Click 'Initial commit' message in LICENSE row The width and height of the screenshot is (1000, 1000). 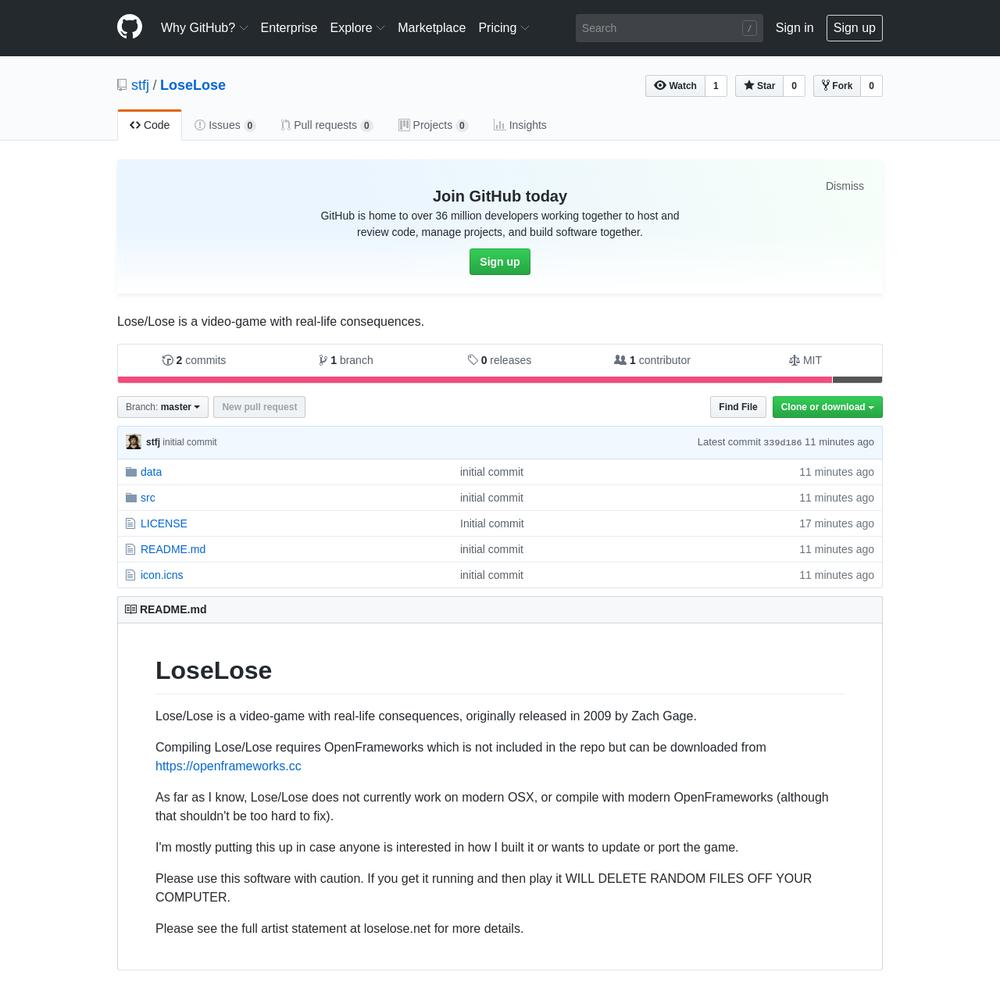coord(492,524)
